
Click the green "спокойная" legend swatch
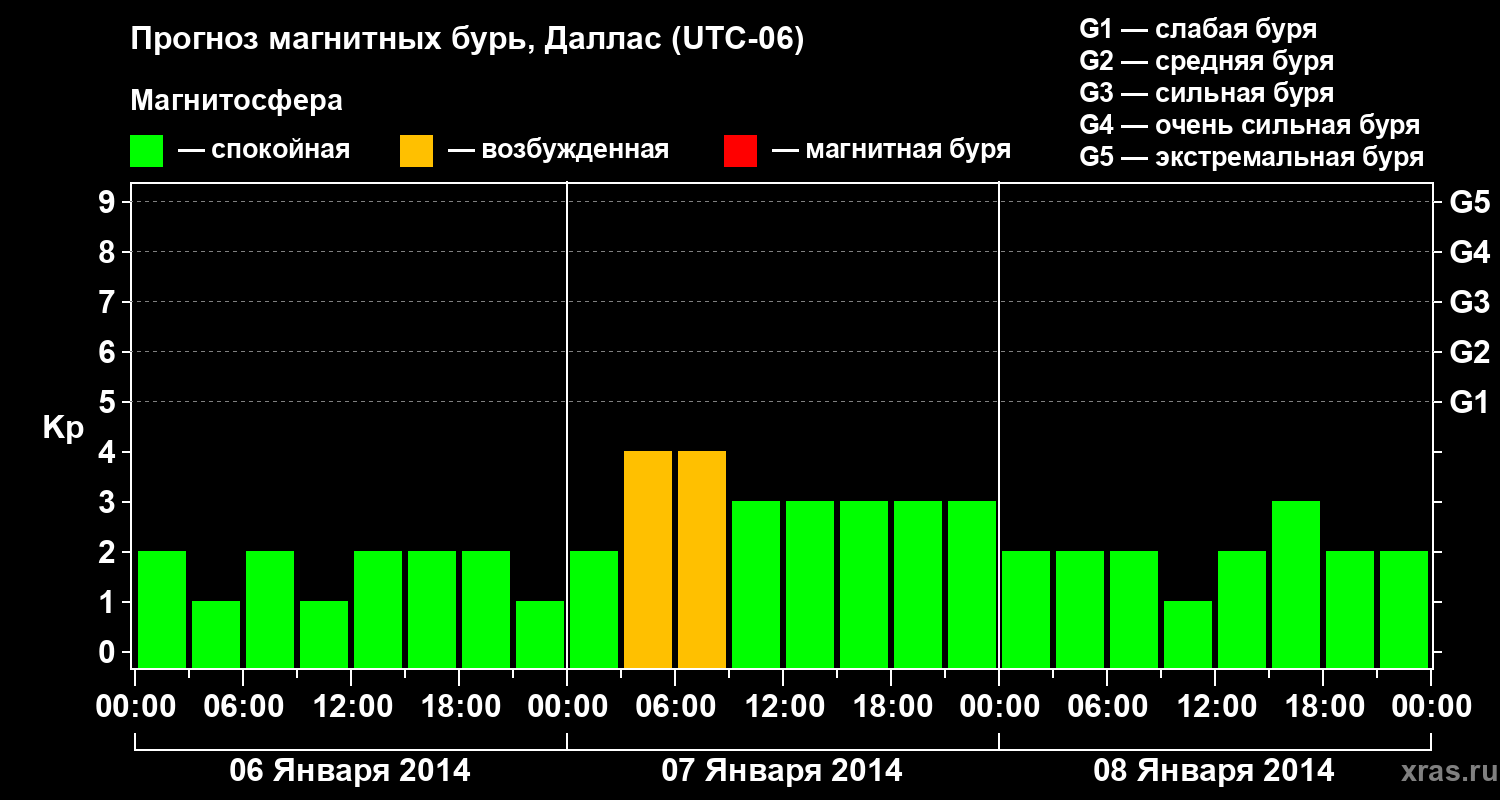[146, 151]
